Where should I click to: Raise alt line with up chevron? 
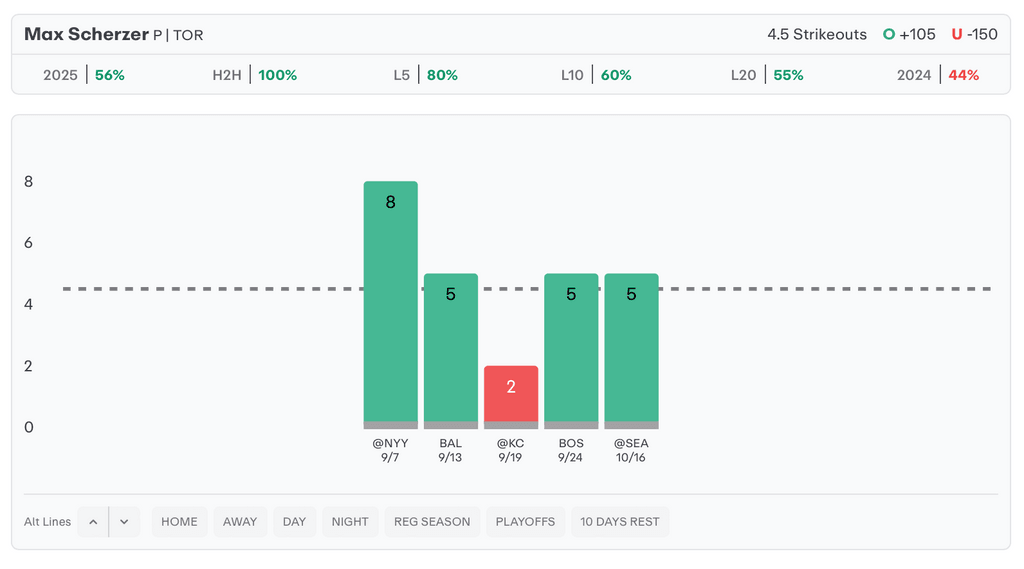pos(92,522)
